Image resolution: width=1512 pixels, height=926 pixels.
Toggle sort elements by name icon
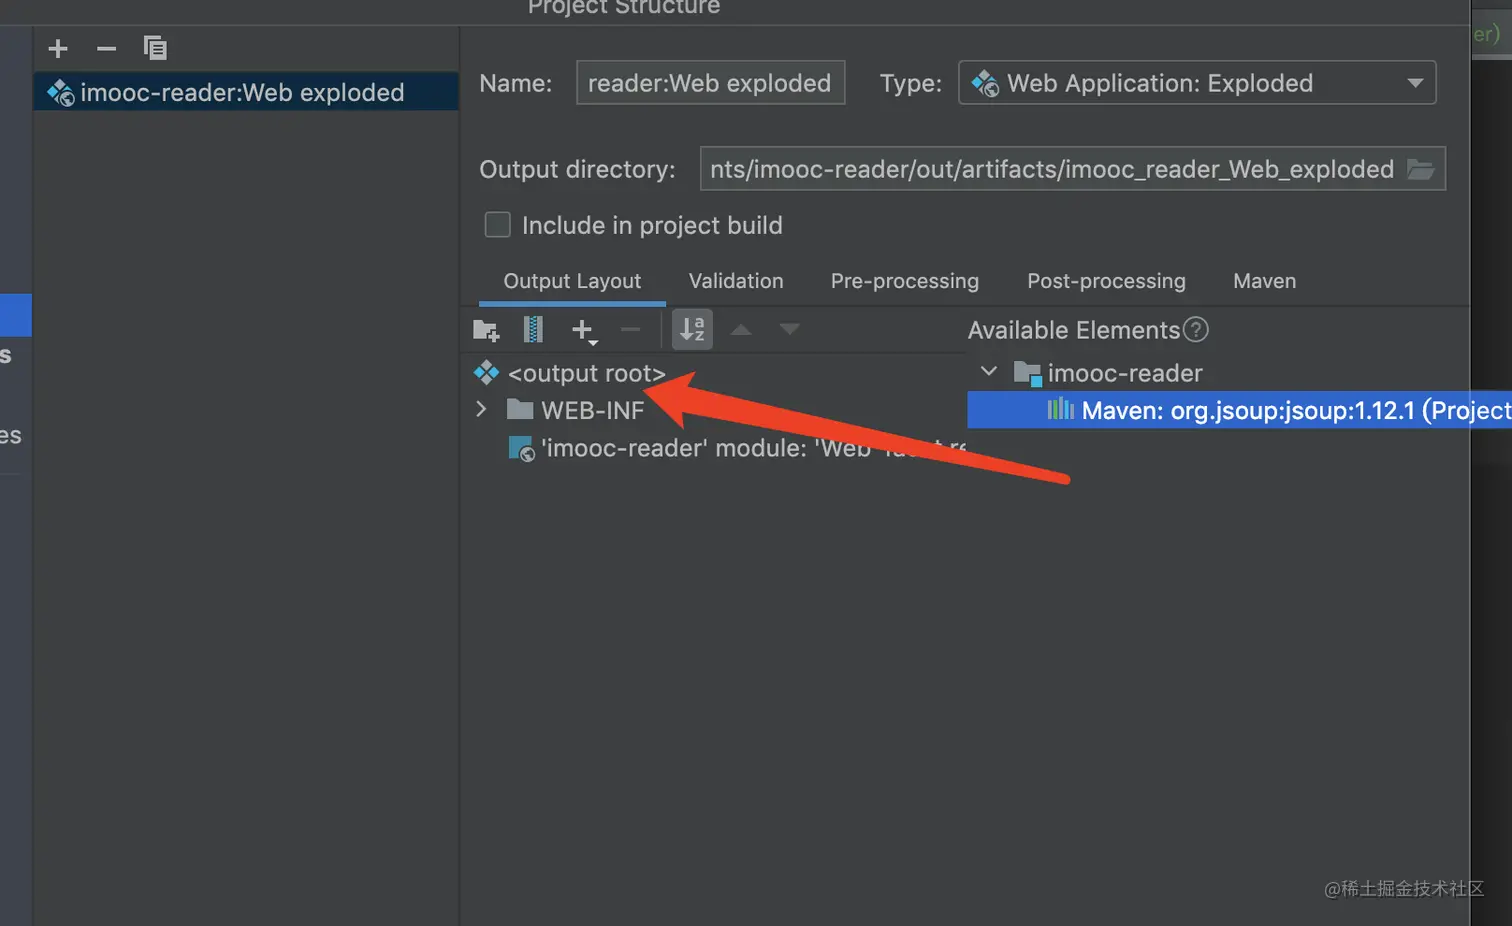point(692,330)
